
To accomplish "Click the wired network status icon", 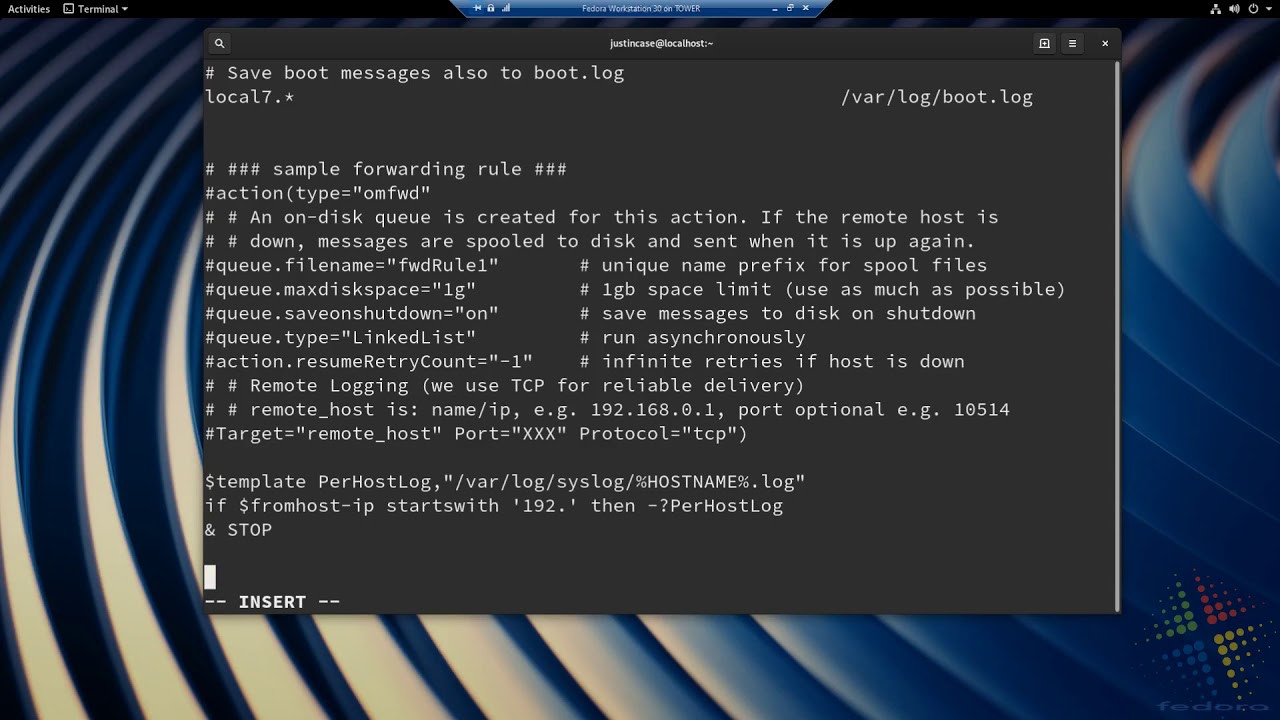I will click(x=1216, y=9).
